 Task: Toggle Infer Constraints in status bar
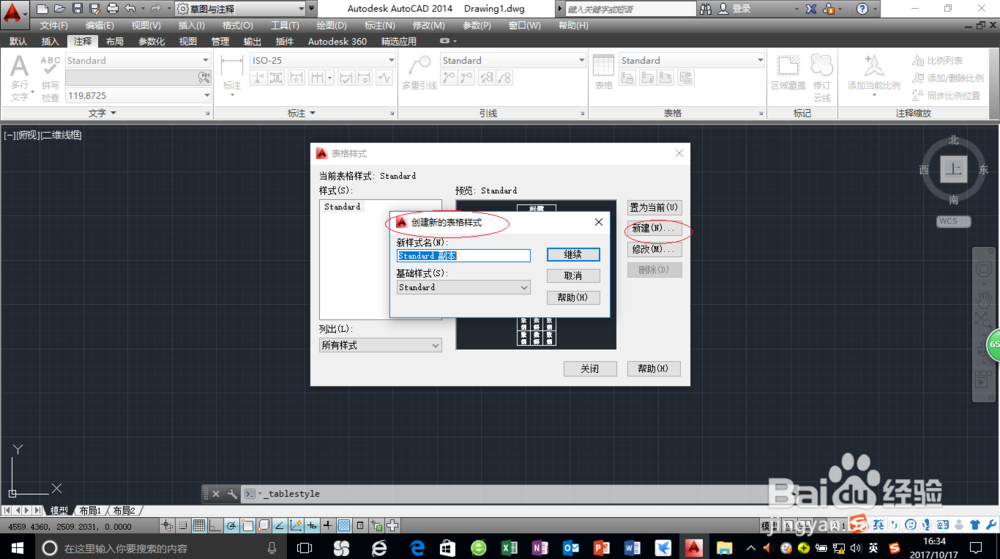point(167,526)
